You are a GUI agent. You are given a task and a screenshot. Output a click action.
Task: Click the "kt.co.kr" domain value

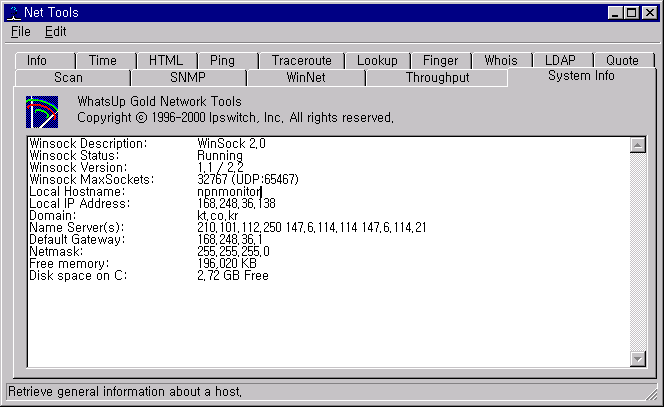[218, 216]
